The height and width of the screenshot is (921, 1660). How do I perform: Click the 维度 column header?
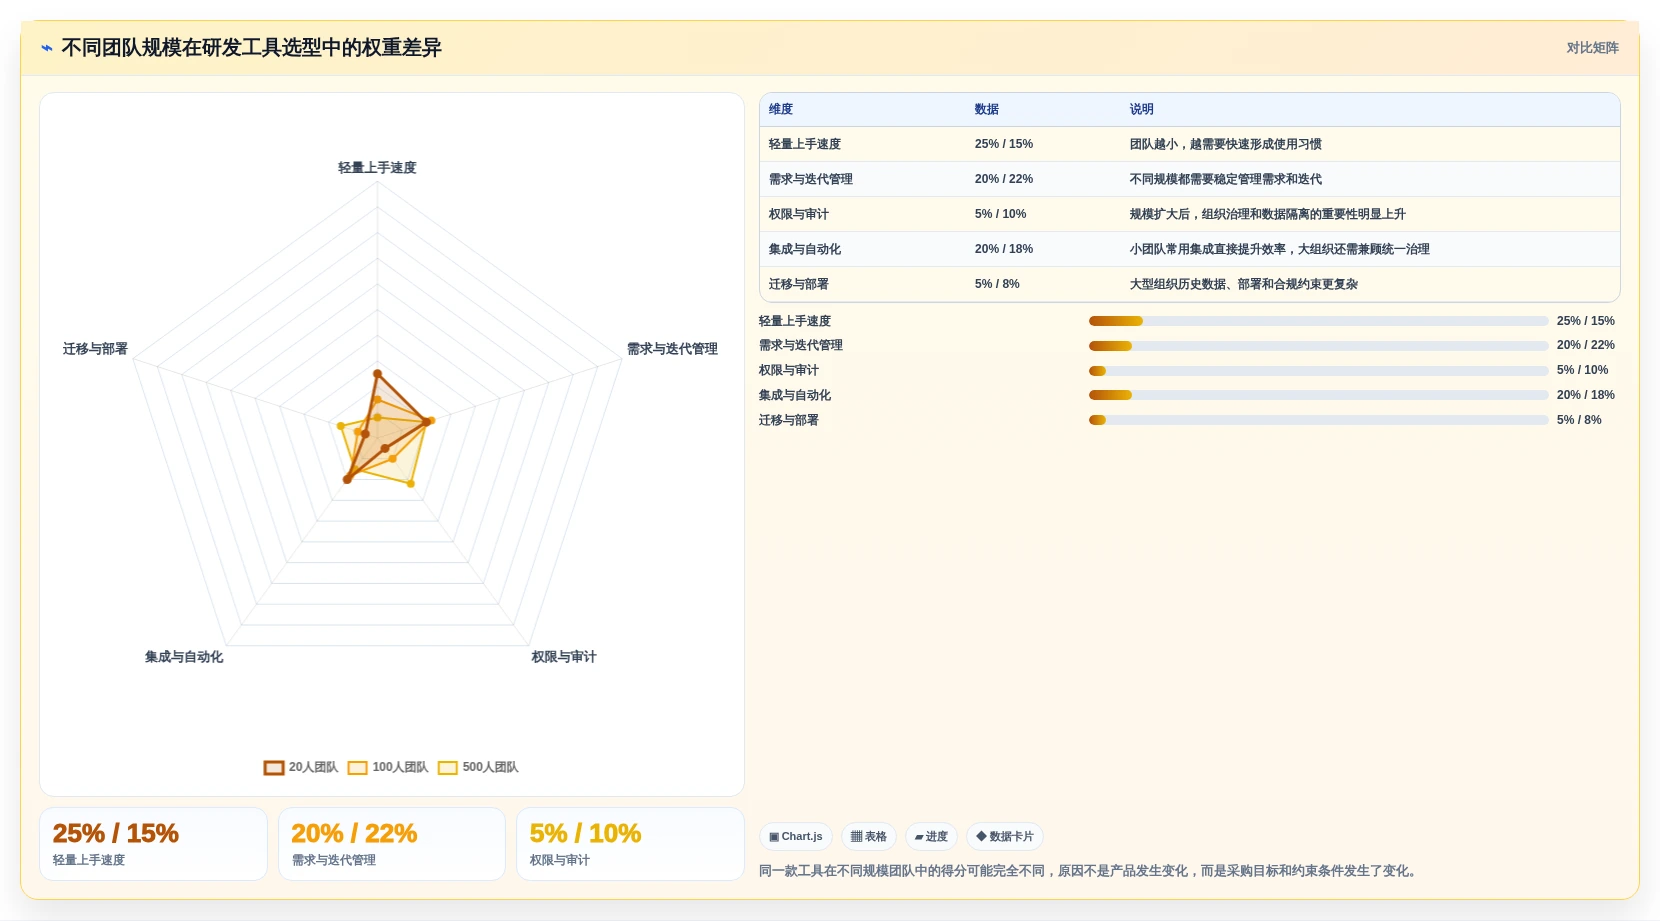(x=781, y=109)
